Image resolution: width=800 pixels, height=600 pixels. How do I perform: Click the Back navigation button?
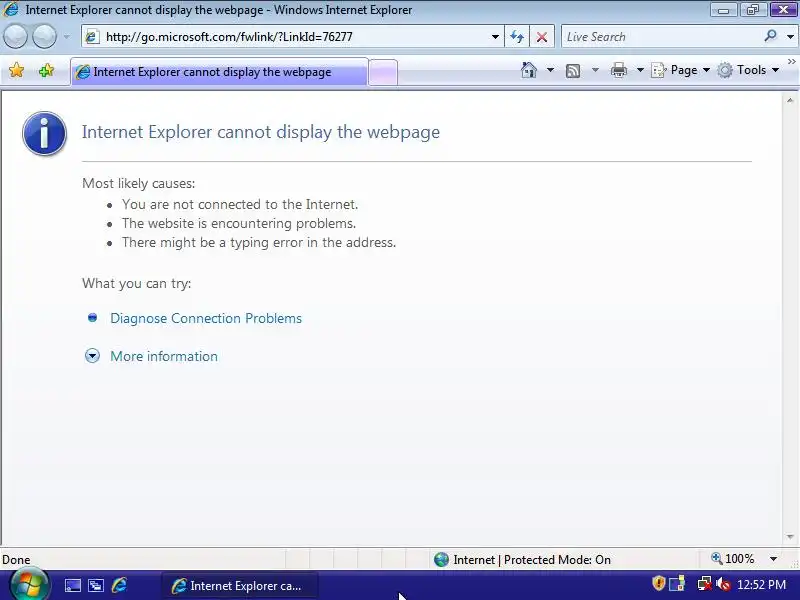click(15, 37)
